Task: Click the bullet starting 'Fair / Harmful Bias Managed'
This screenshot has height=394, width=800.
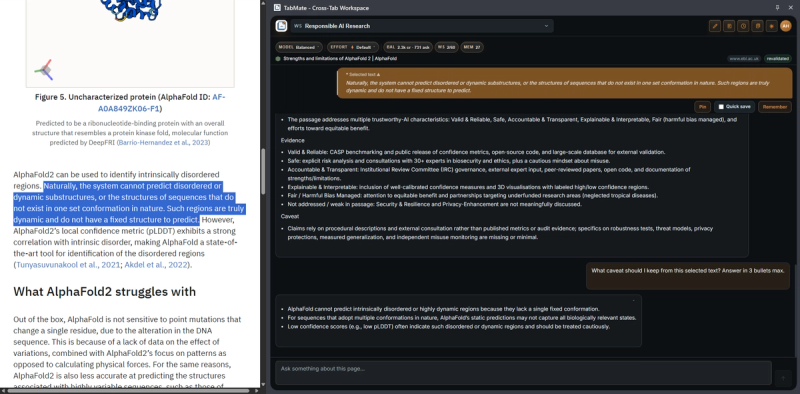Action: click(x=472, y=195)
